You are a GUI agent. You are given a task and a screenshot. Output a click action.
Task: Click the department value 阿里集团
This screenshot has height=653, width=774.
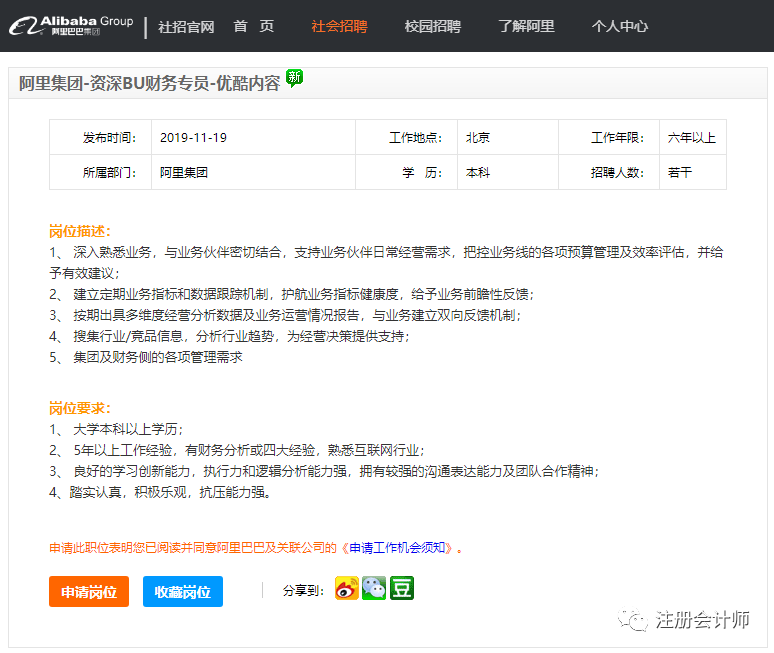pos(184,172)
